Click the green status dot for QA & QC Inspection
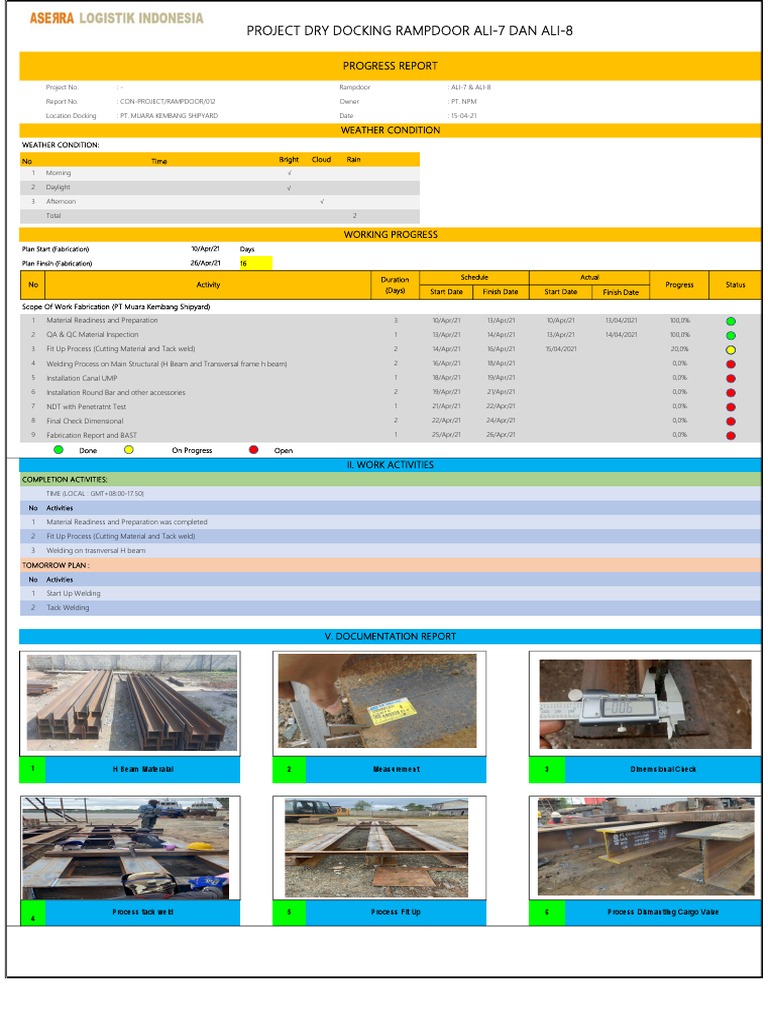This screenshot has height=1024, width=768. pyautogui.click(x=731, y=336)
